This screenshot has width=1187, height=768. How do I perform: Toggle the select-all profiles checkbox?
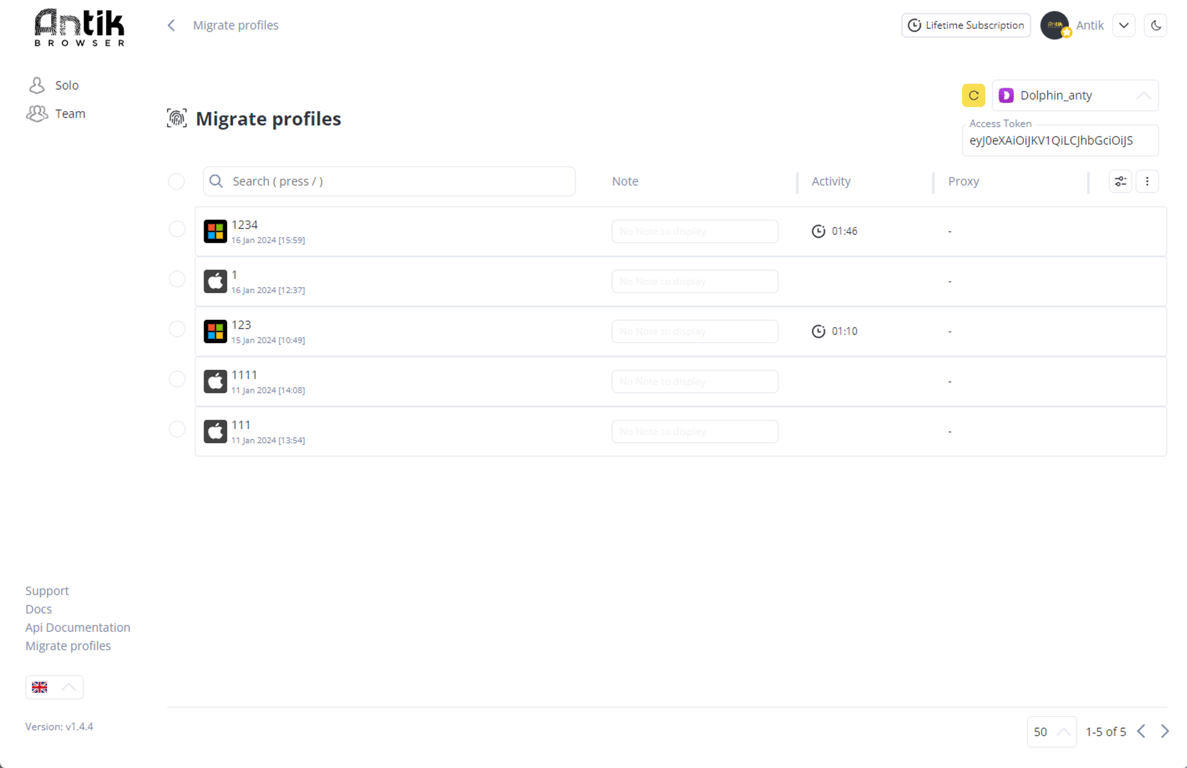(176, 182)
